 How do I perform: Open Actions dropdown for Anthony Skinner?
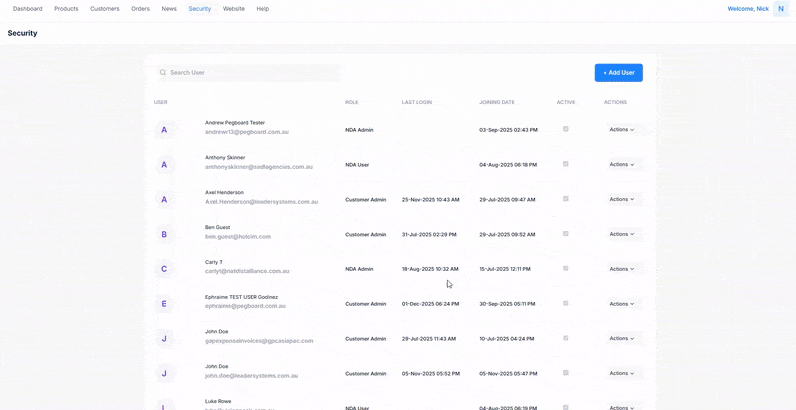622,165
